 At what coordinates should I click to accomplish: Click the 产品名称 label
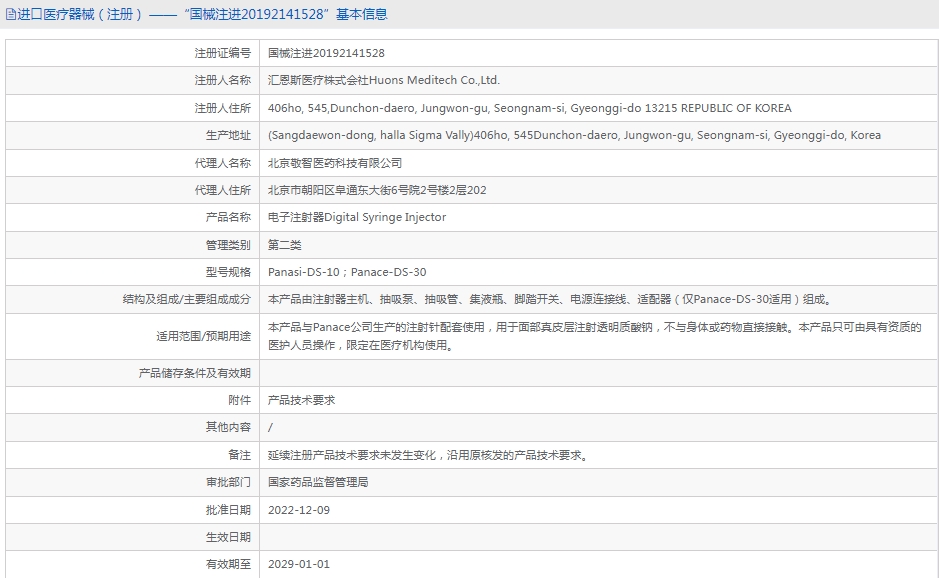click(228, 217)
